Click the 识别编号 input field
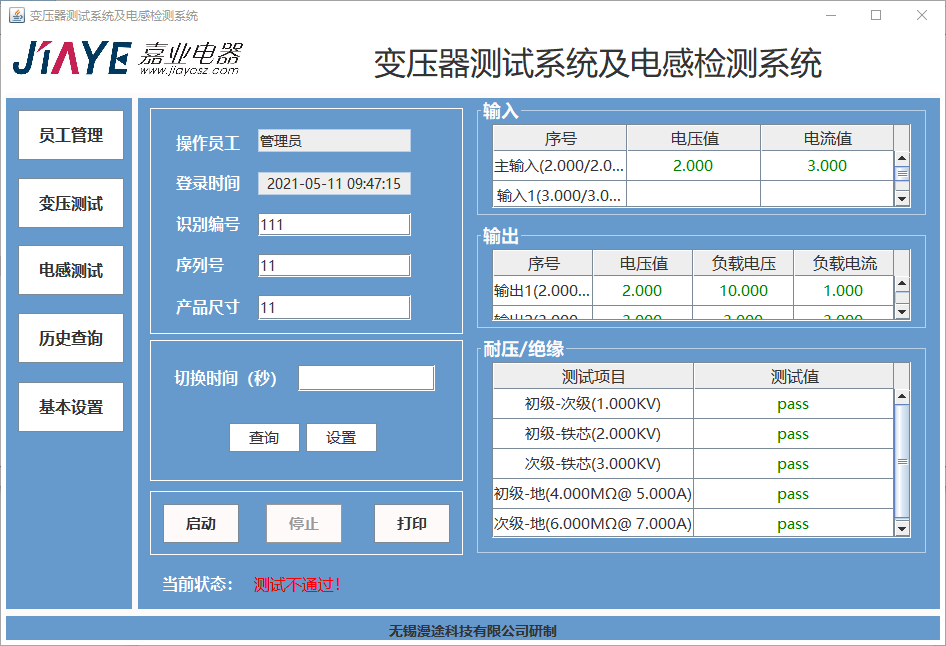The width and height of the screenshot is (946, 646). point(334,225)
